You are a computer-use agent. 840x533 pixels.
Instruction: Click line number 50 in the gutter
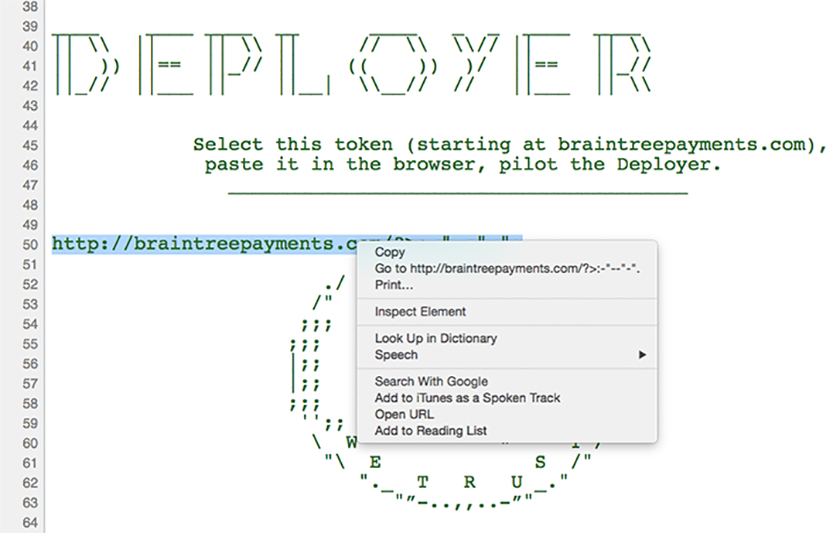coord(30,245)
